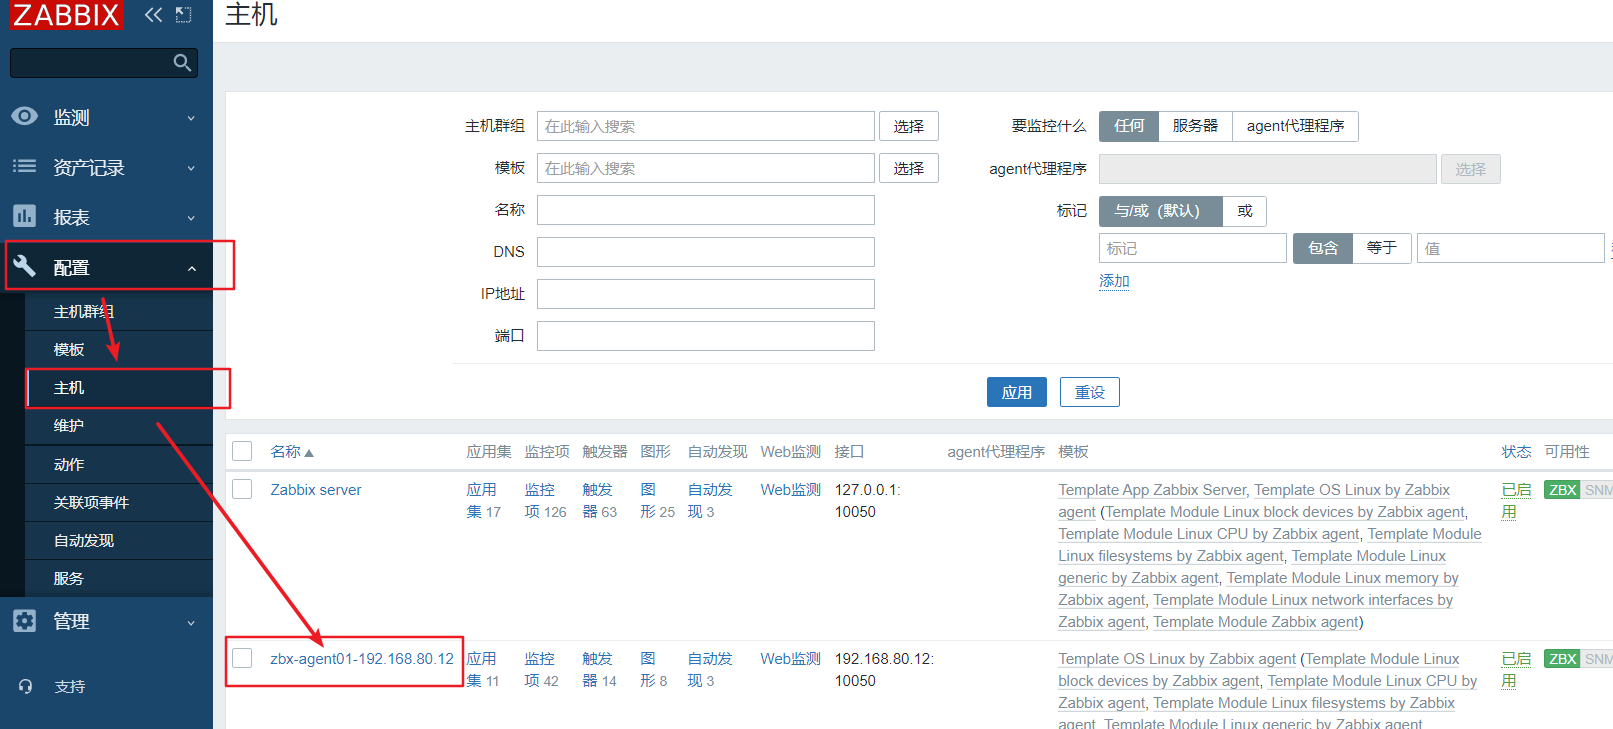
Task: Tick the zbx-agent01-192.168.80.12 row checkbox
Action: point(242,658)
